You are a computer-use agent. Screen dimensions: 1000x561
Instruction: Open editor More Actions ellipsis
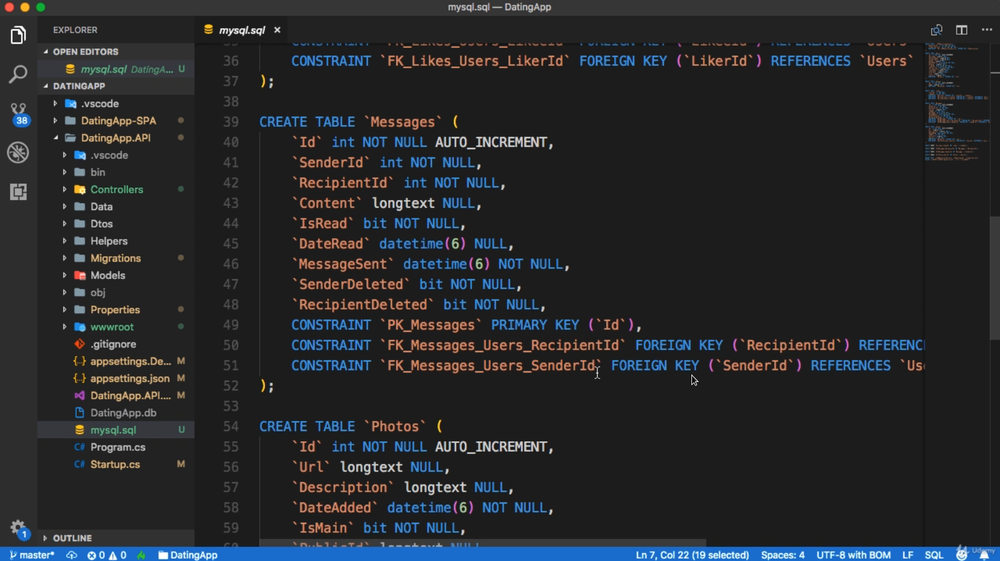[x=987, y=30]
